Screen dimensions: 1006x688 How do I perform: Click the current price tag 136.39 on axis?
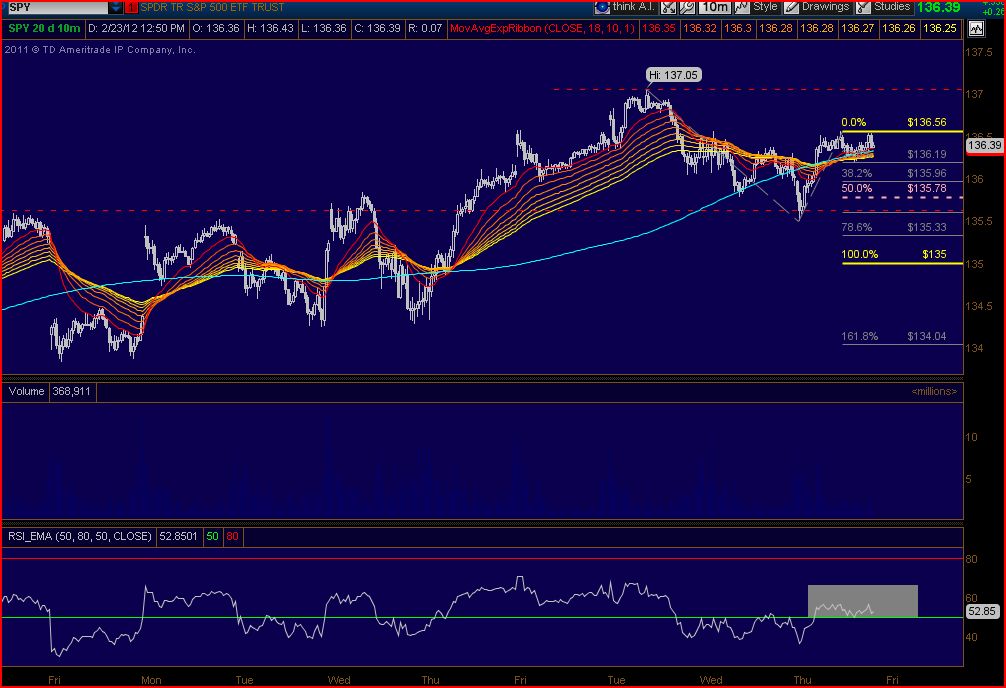tap(985, 146)
